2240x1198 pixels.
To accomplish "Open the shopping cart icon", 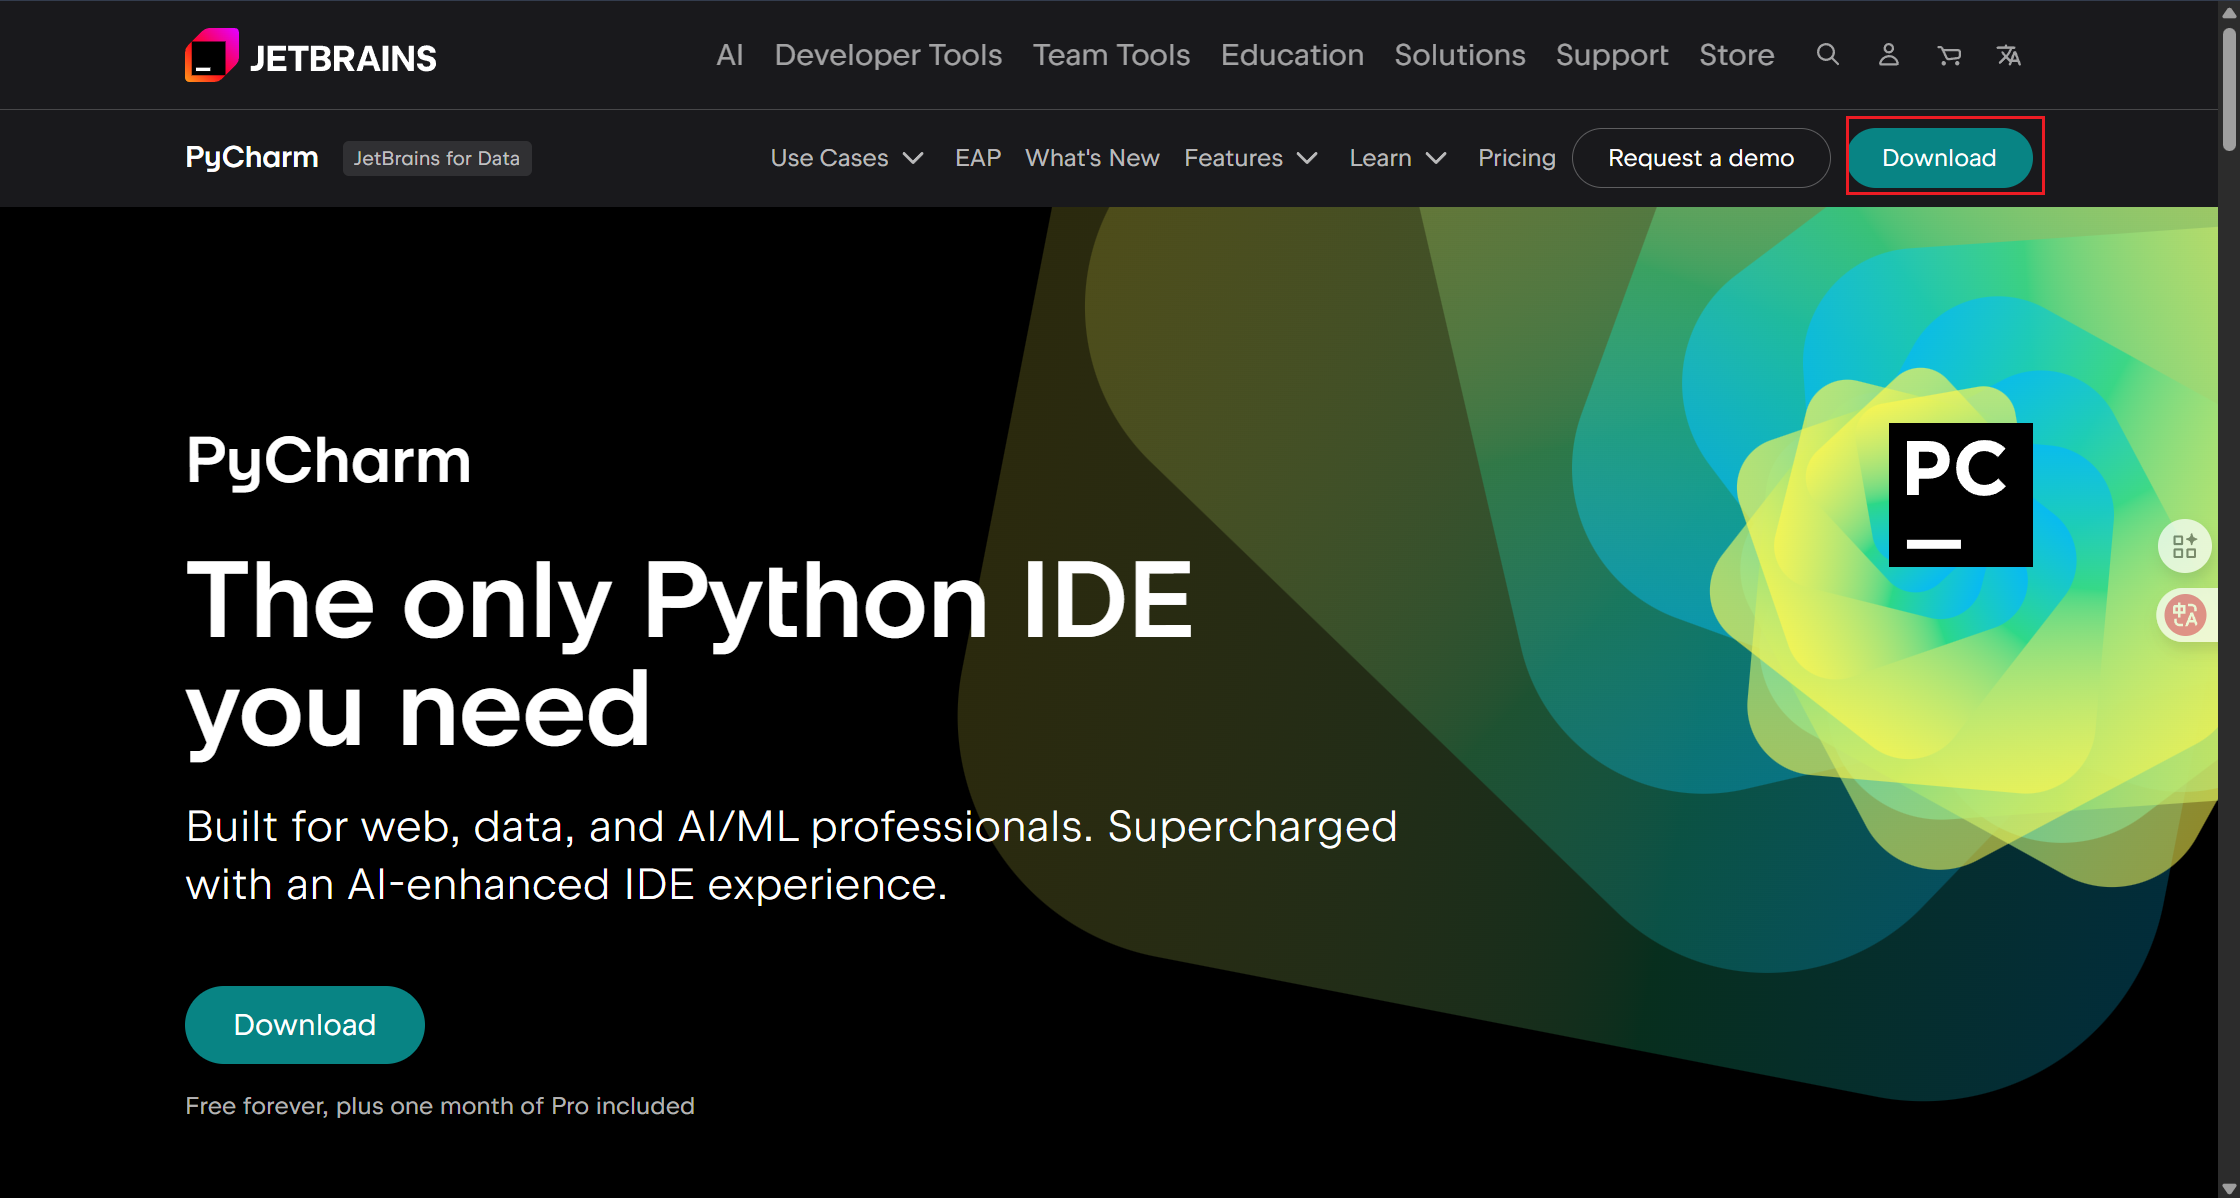I will point(1948,55).
